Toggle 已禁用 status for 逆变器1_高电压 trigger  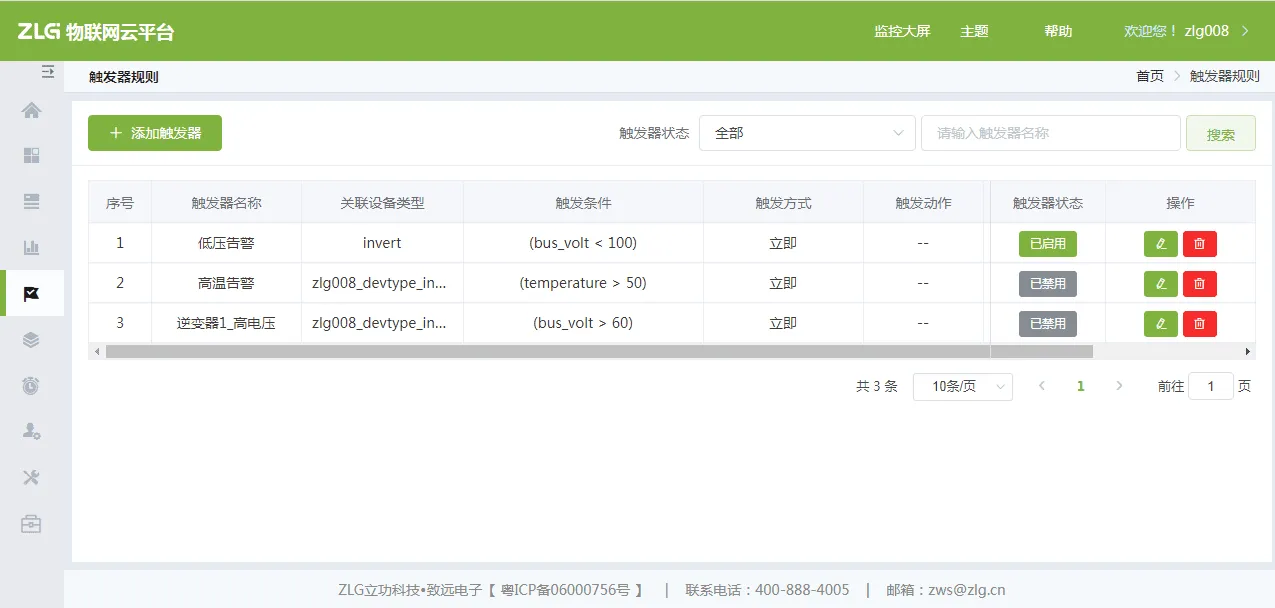coord(1047,323)
